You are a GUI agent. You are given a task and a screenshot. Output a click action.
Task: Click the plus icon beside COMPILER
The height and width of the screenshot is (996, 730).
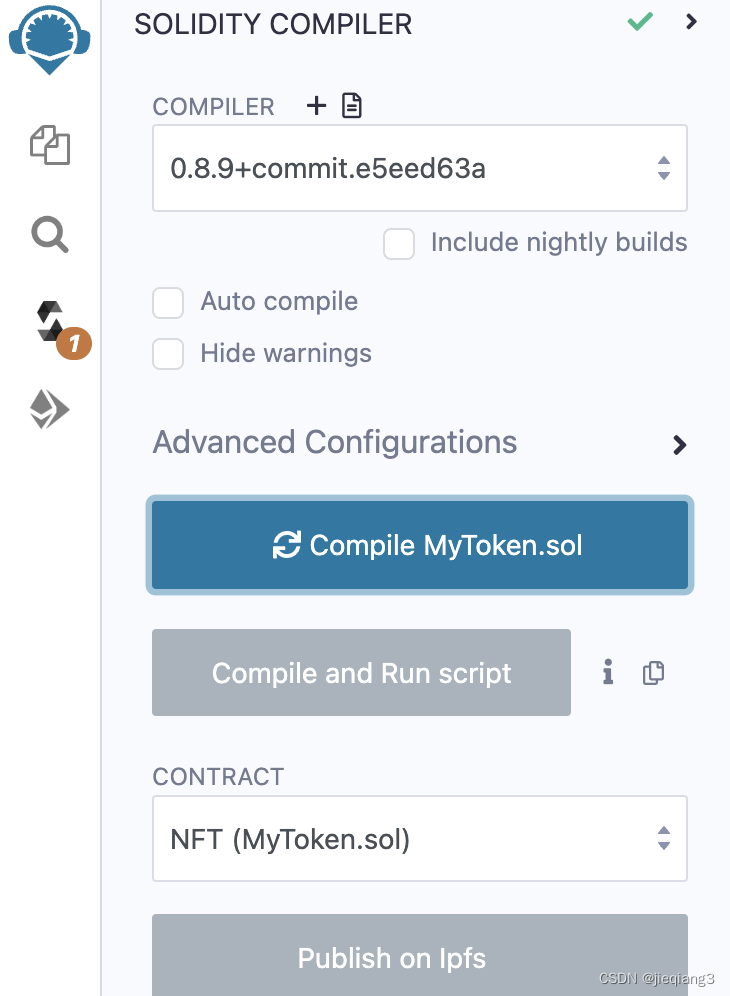(x=316, y=105)
